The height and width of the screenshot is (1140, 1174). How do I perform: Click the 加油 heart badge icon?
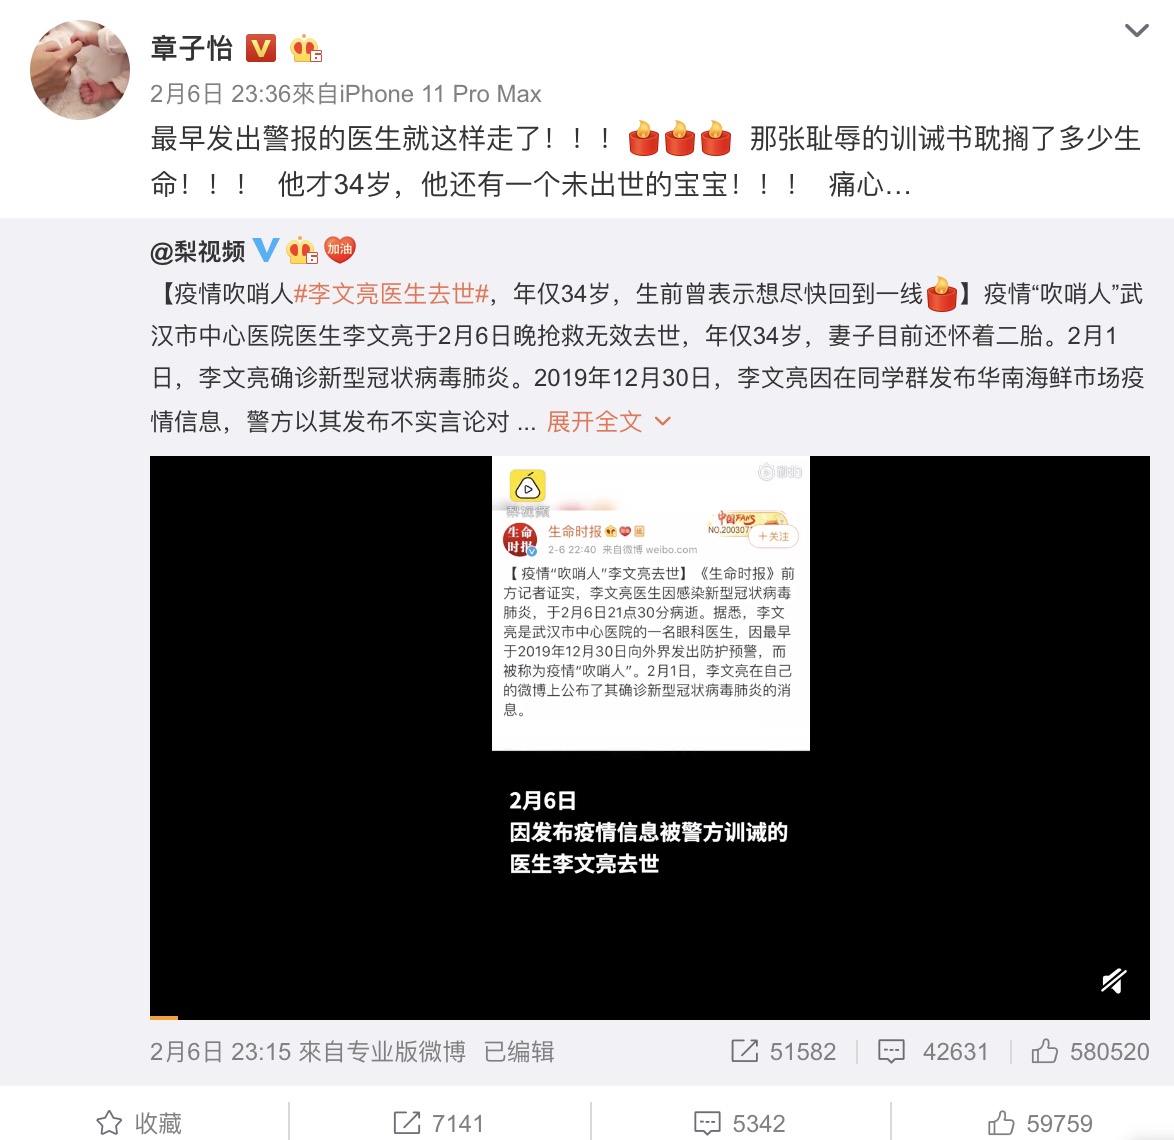[339, 249]
